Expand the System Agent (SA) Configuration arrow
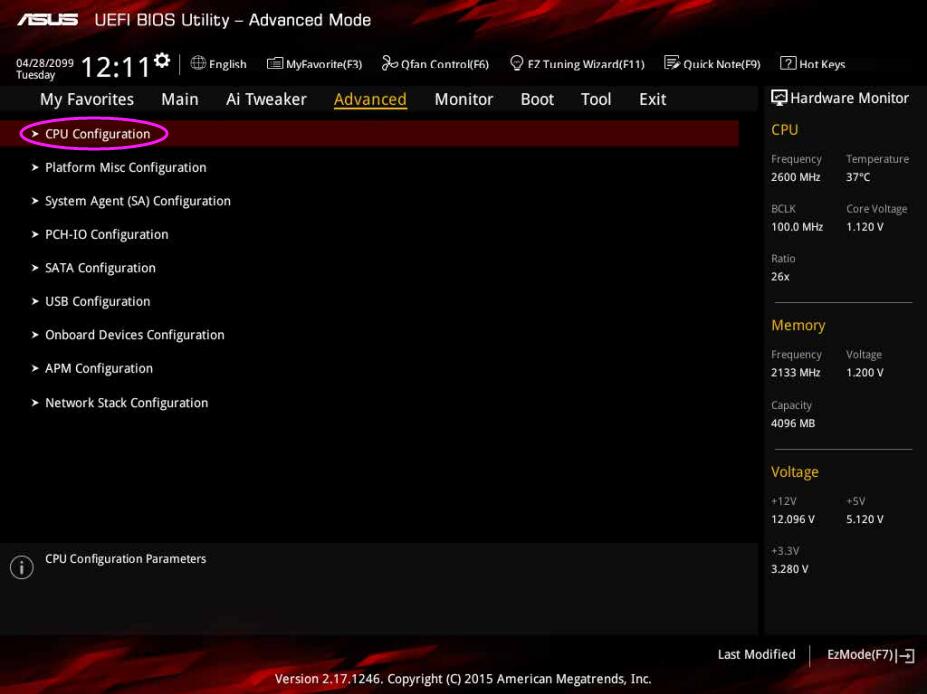The height and width of the screenshot is (694, 927). point(35,201)
